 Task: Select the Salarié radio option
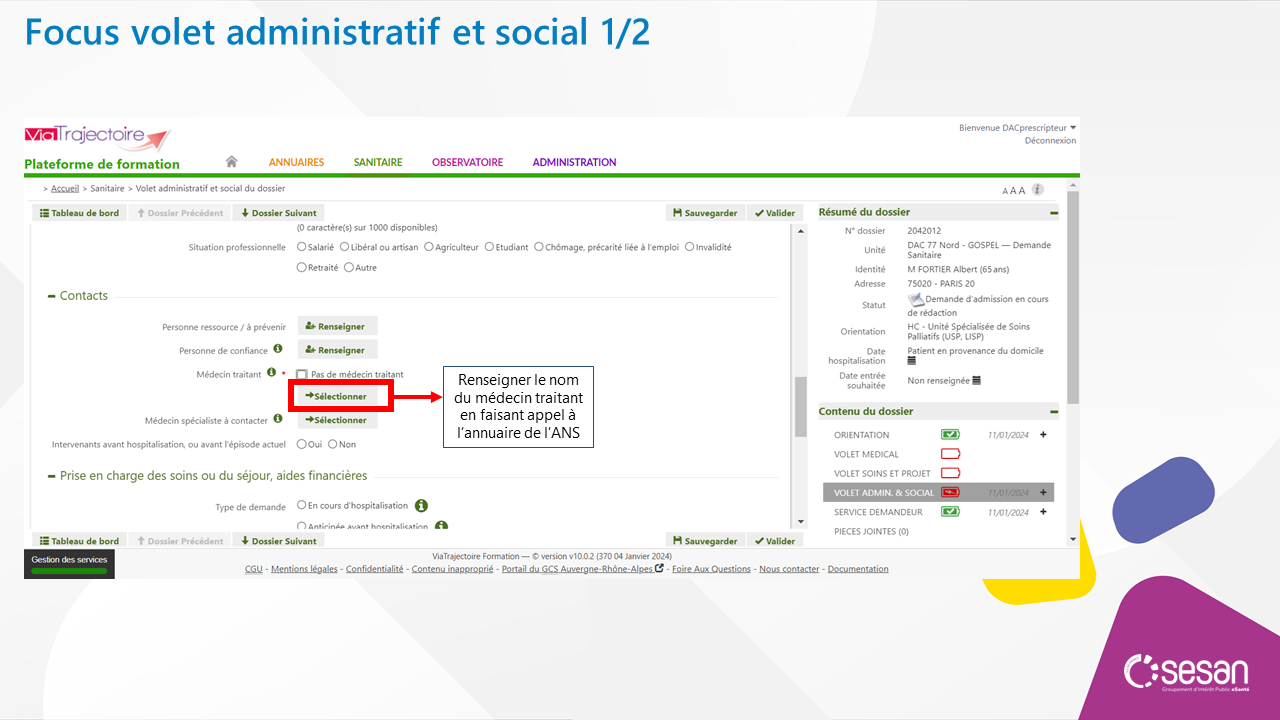(302, 247)
